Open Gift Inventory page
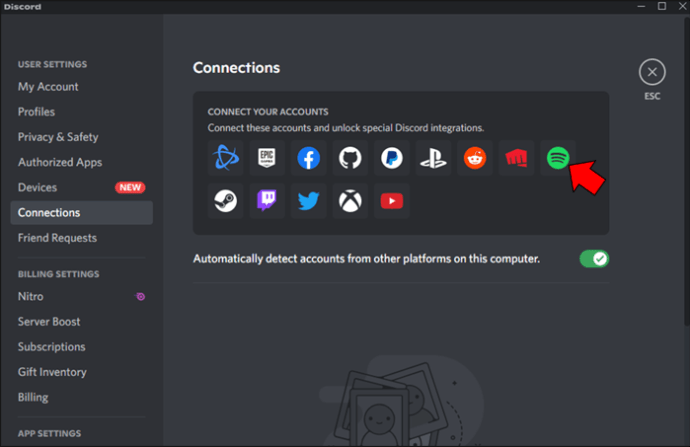The height and width of the screenshot is (447, 690). coord(82,372)
